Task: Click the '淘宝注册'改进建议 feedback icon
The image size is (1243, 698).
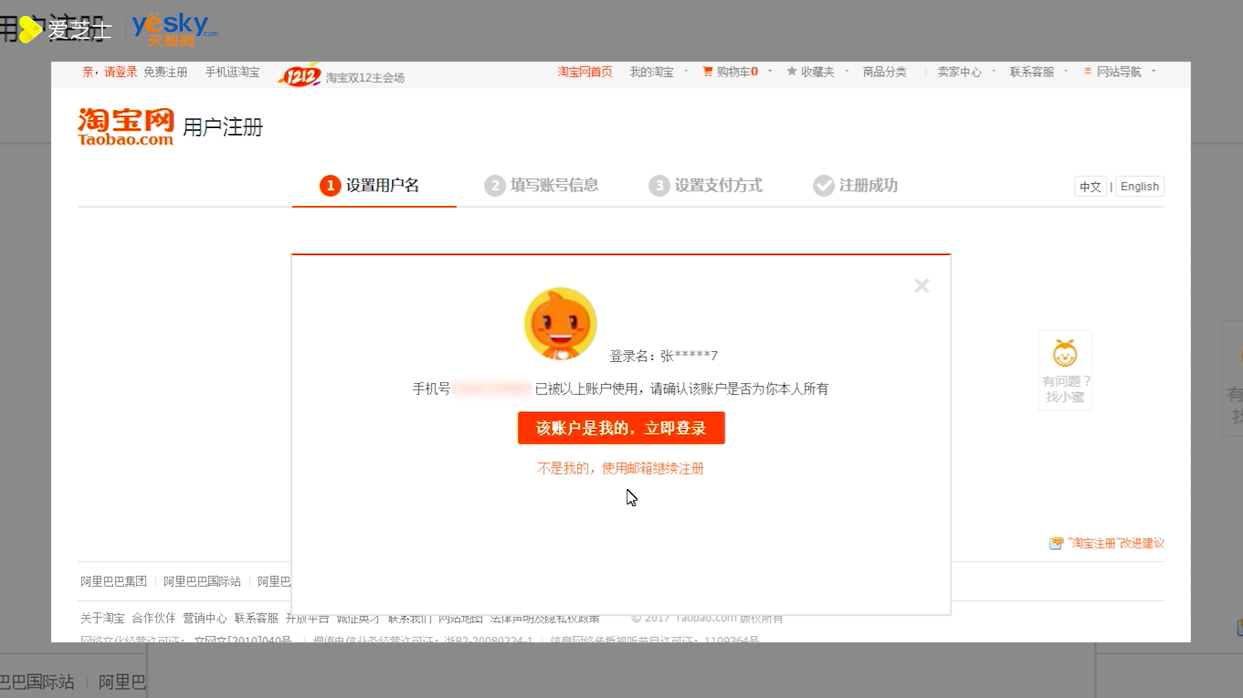Action: 1055,544
